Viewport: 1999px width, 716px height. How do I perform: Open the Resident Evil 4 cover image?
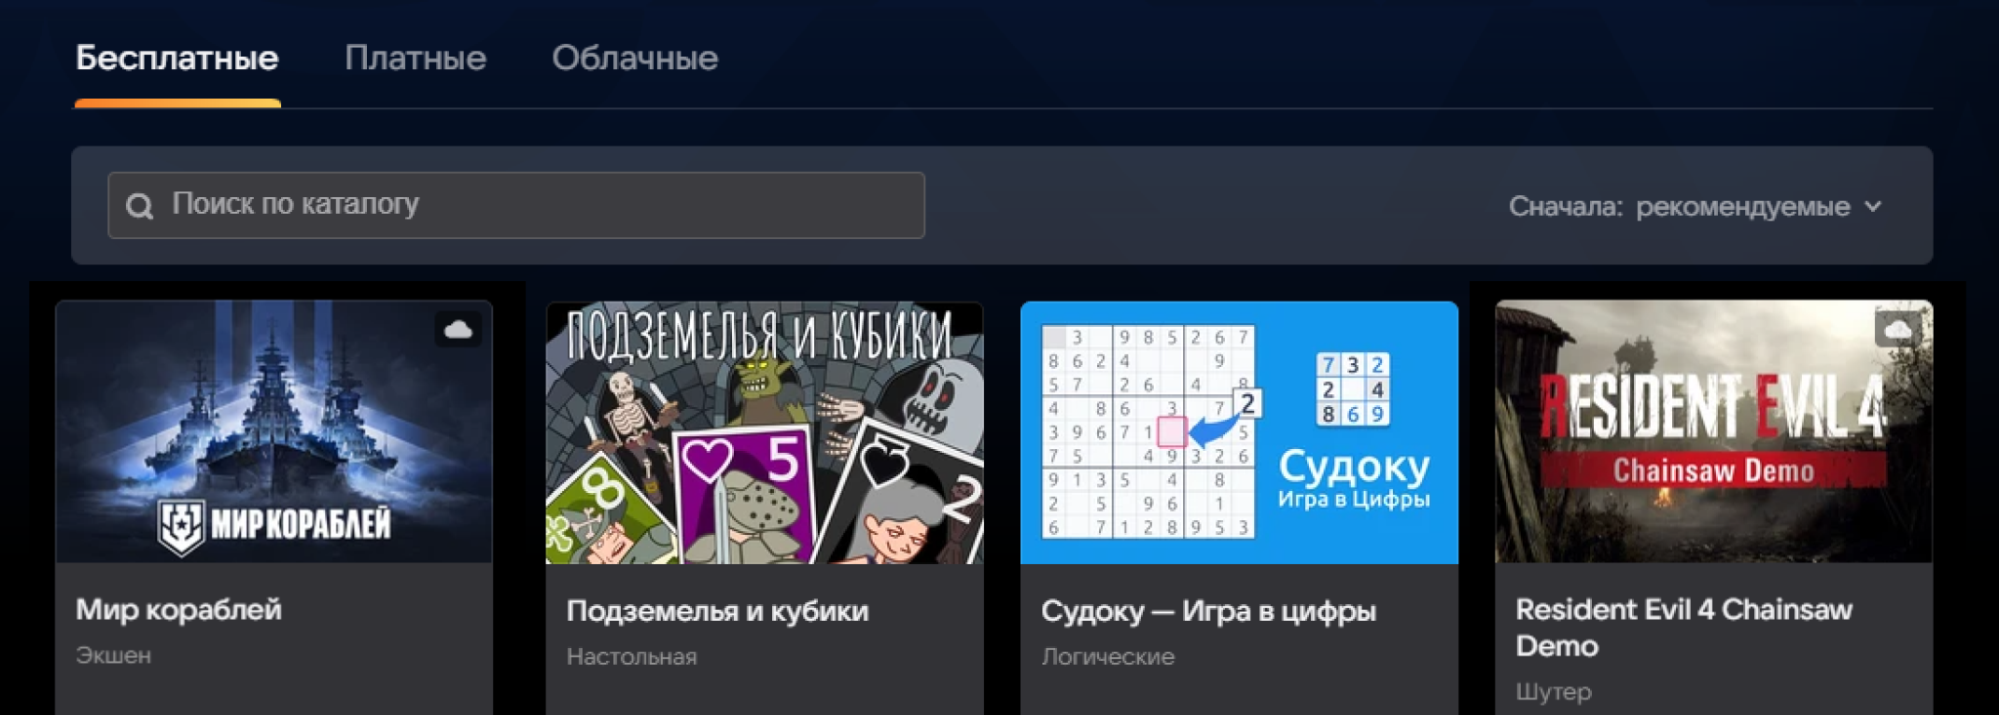click(1714, 432)
